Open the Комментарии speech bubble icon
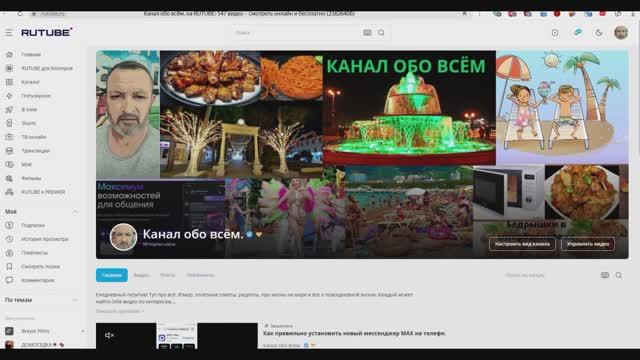 click(x=9, y=280)
